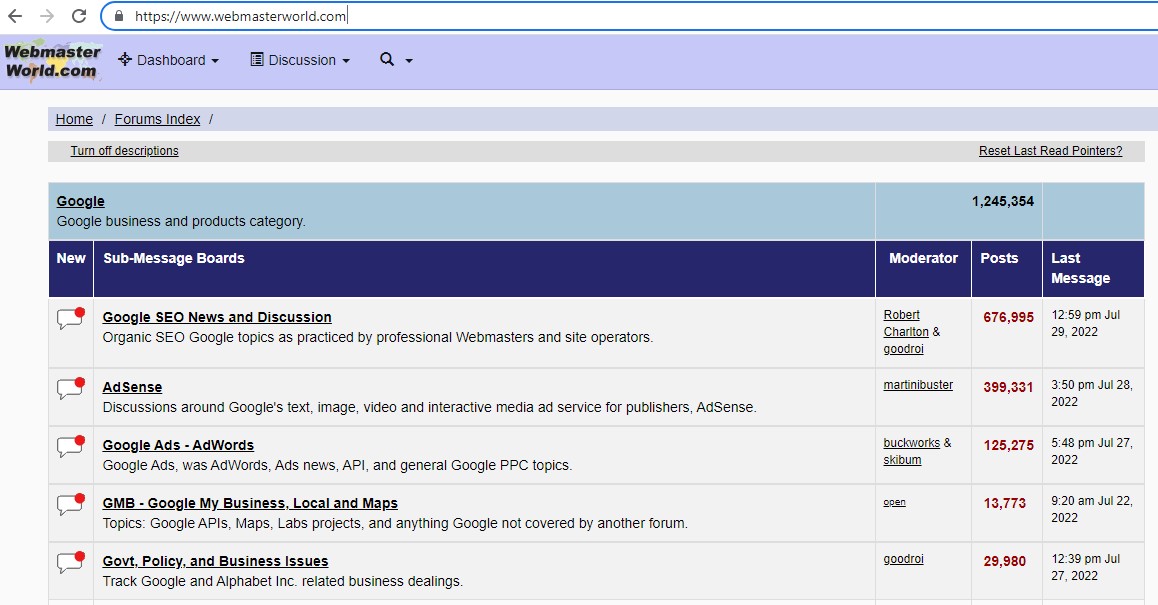Screen dimensions: 1158x605
Task: Click the Posts column header
Action: click(x=999, y=258)
